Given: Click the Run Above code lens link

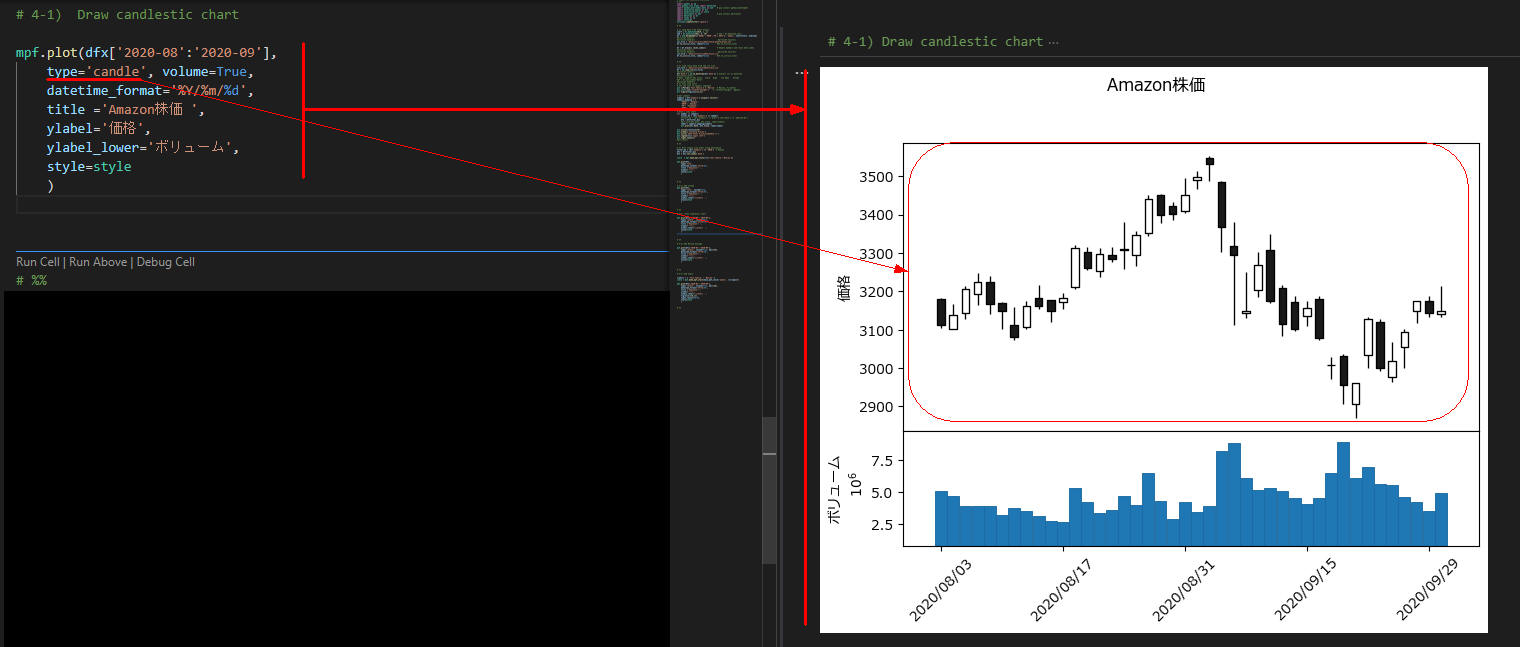Looking at the screenshot, I should point(98,262).
